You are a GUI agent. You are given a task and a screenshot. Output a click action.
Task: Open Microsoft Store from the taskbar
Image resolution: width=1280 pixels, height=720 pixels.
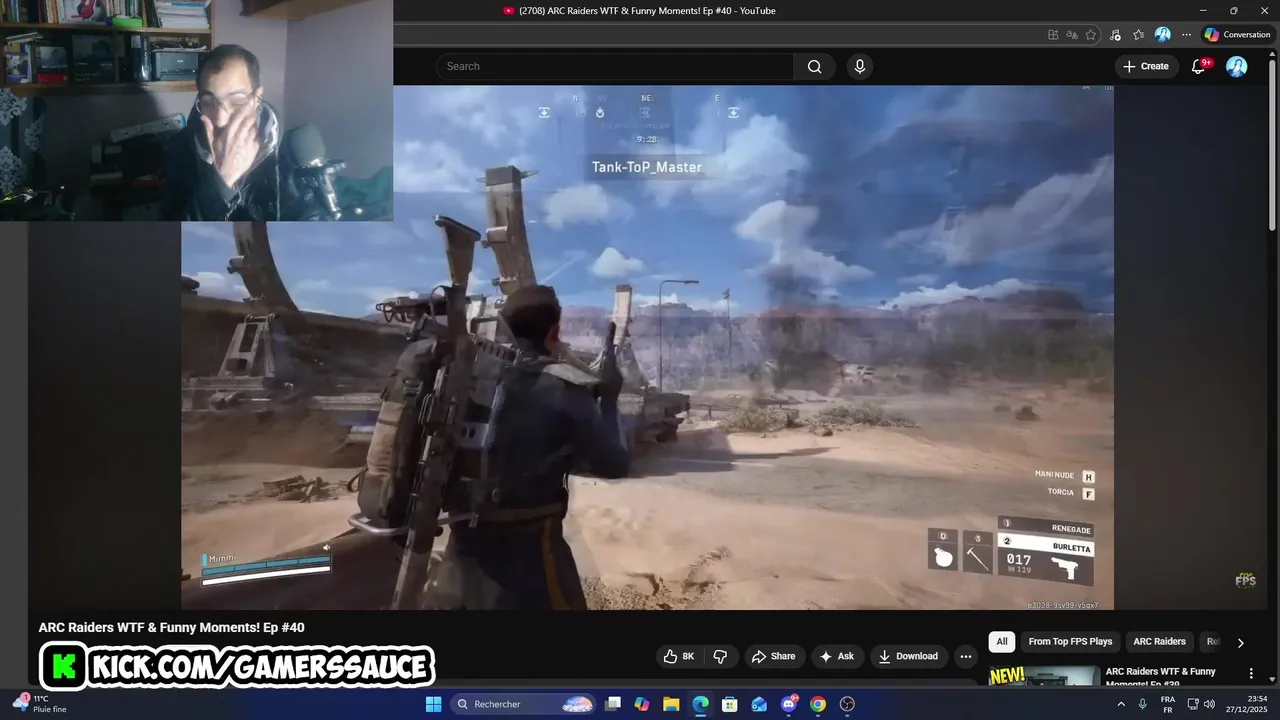tap(730, 704)
